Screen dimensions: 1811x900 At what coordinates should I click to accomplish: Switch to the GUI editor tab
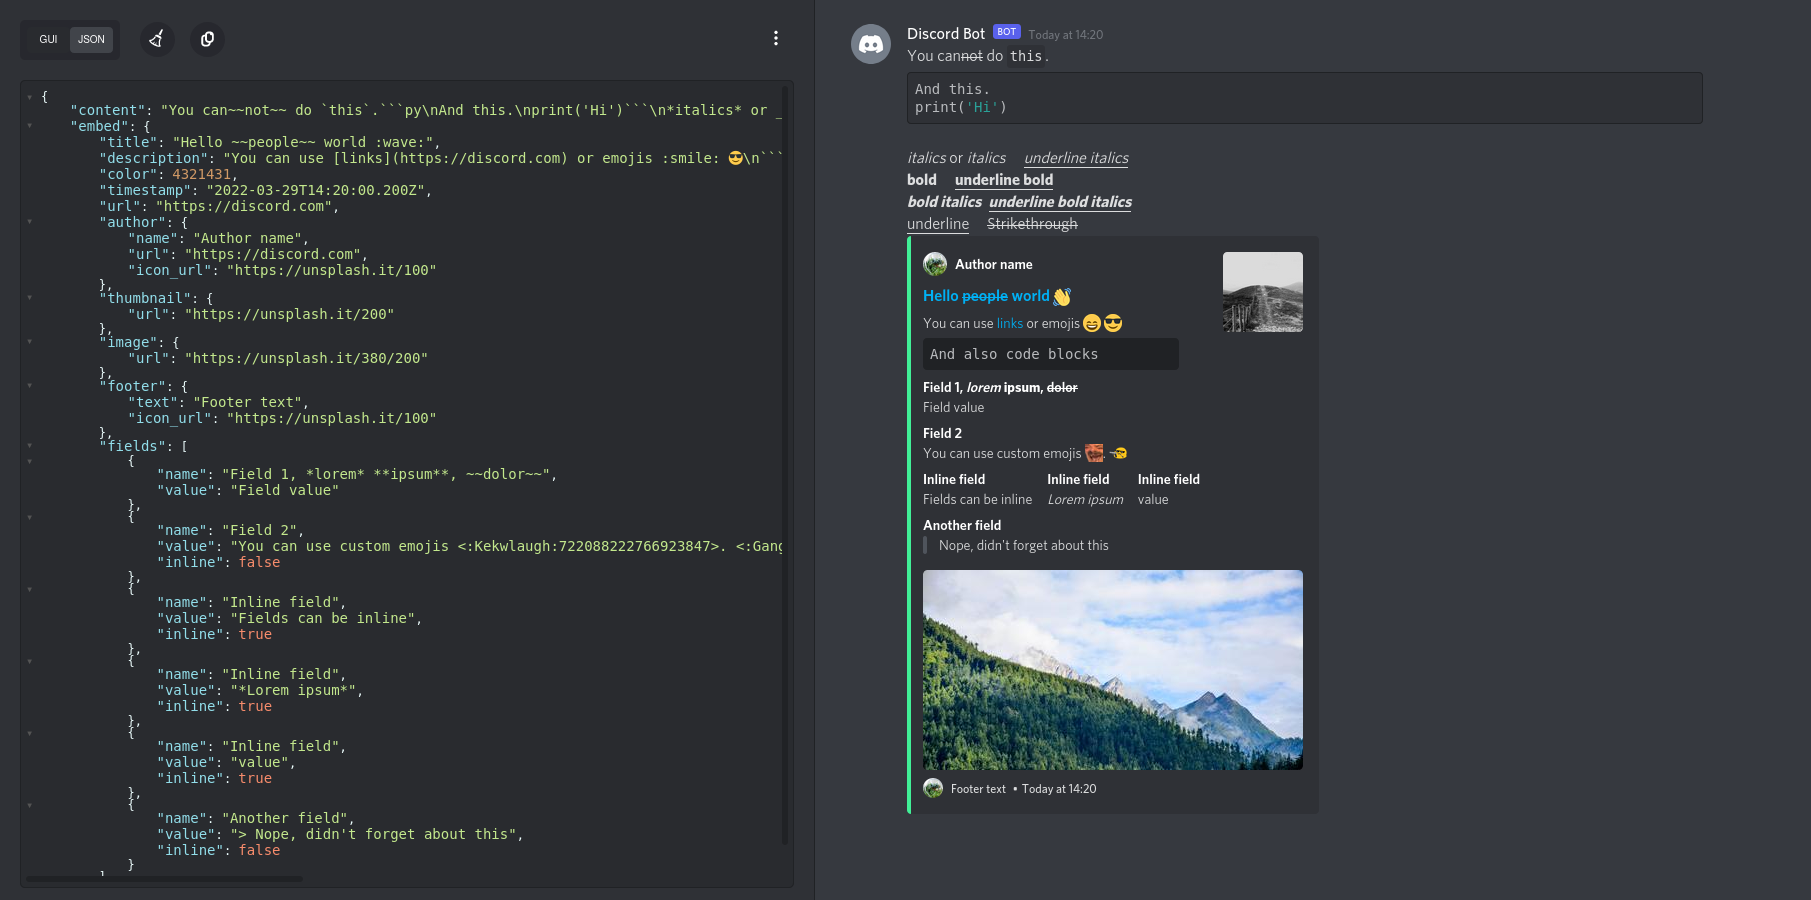(x=48, y=40)
